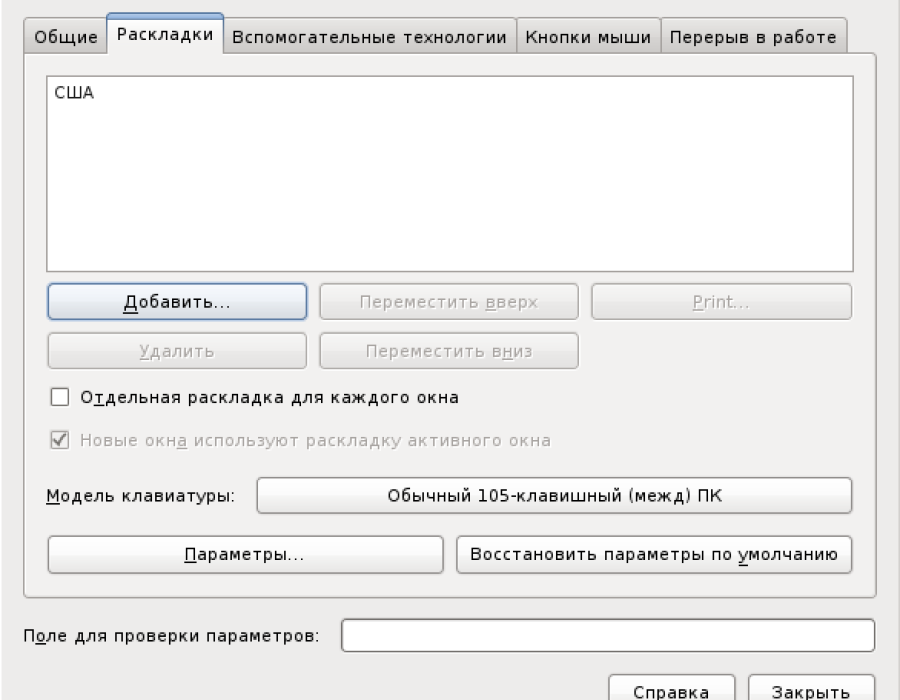Open the Перерыв в работе tab
This screenshot has width=900, height=700.
pos(754,37)
